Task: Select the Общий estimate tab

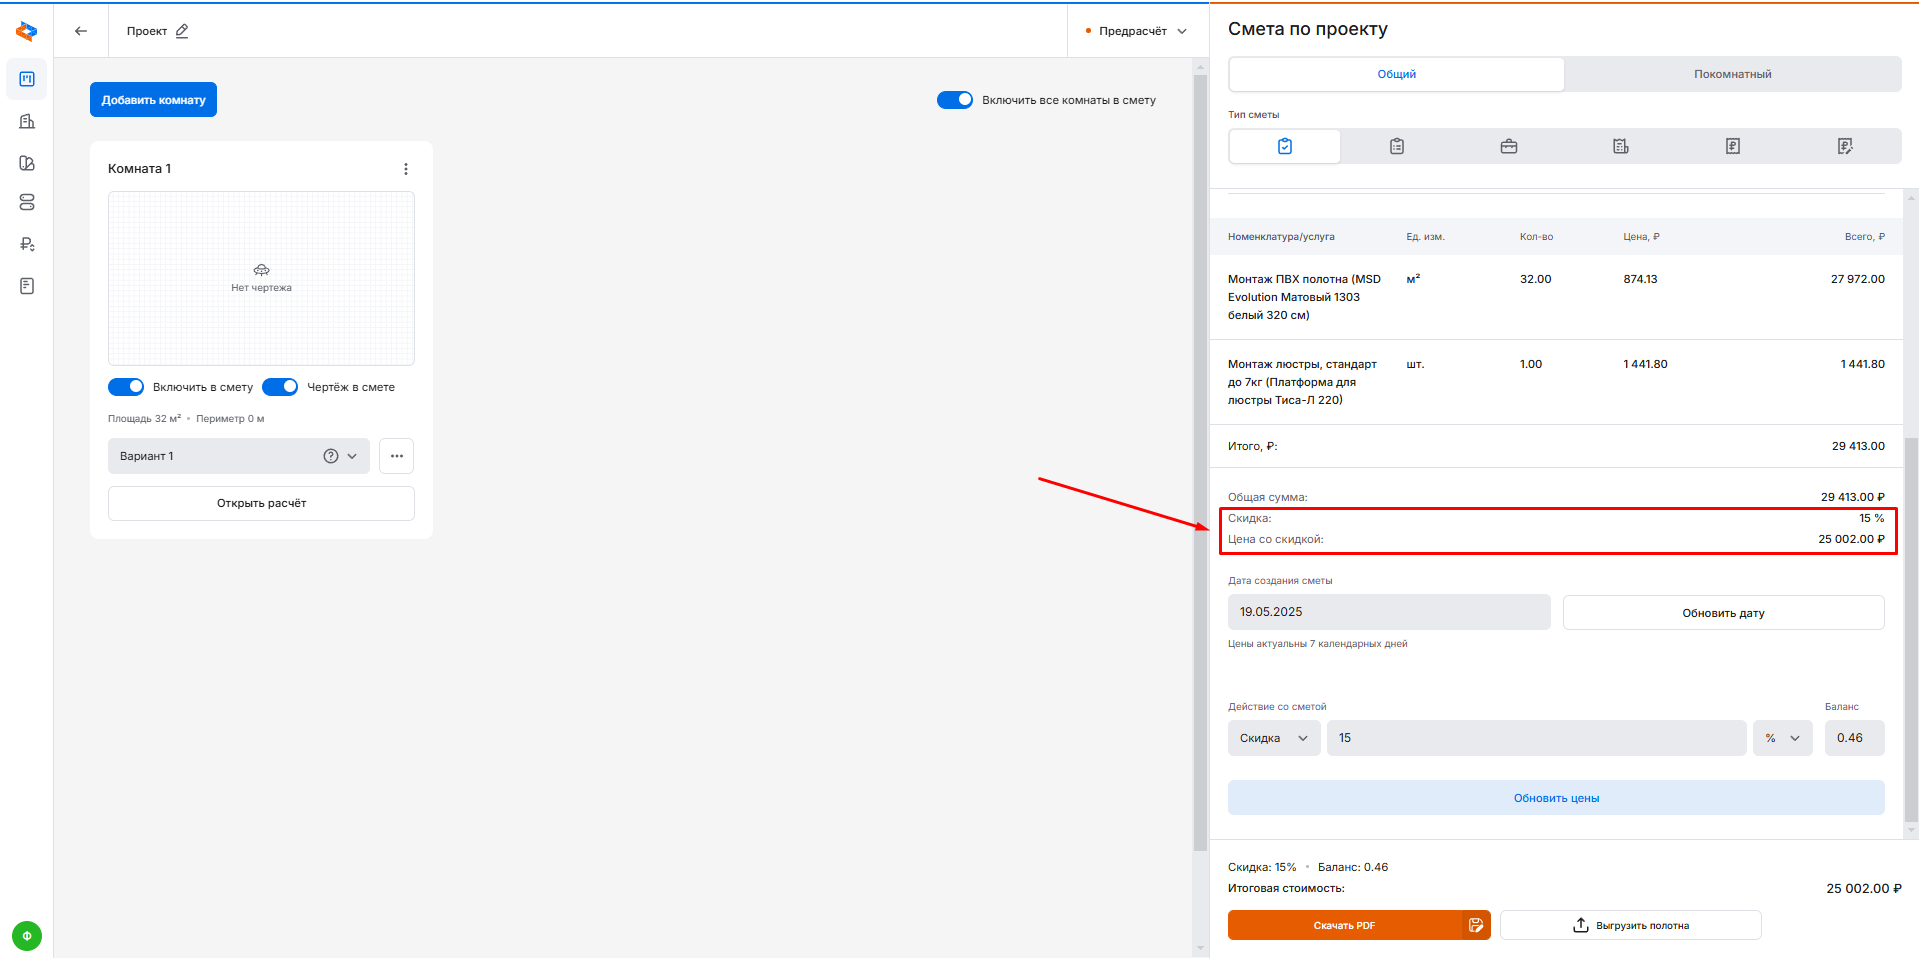Action: pos(1396,74)
